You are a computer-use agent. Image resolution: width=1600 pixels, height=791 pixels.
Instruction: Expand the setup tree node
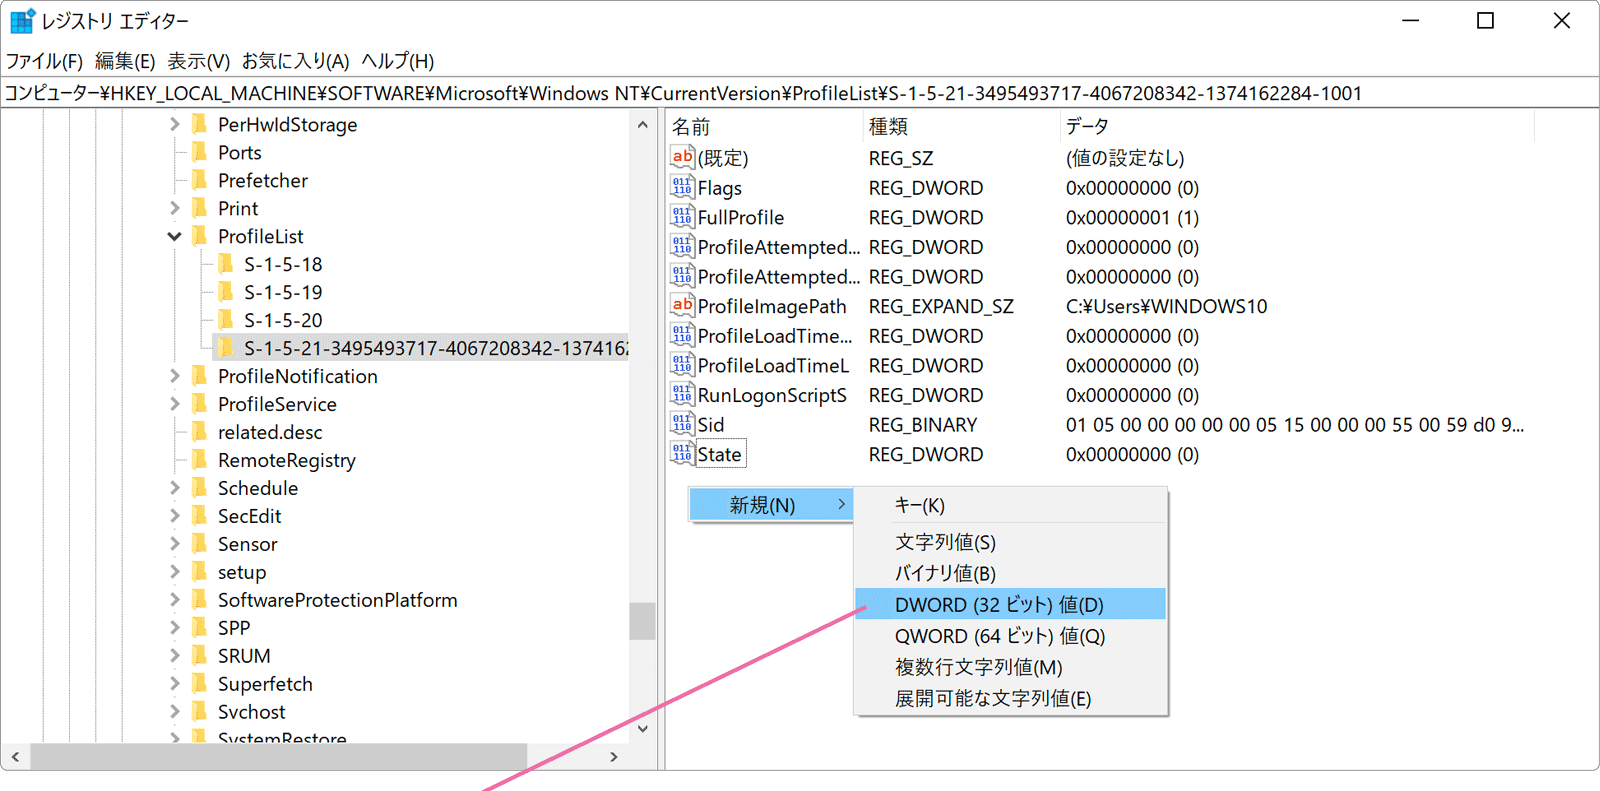pyautogui.click(x=175, y=572)
